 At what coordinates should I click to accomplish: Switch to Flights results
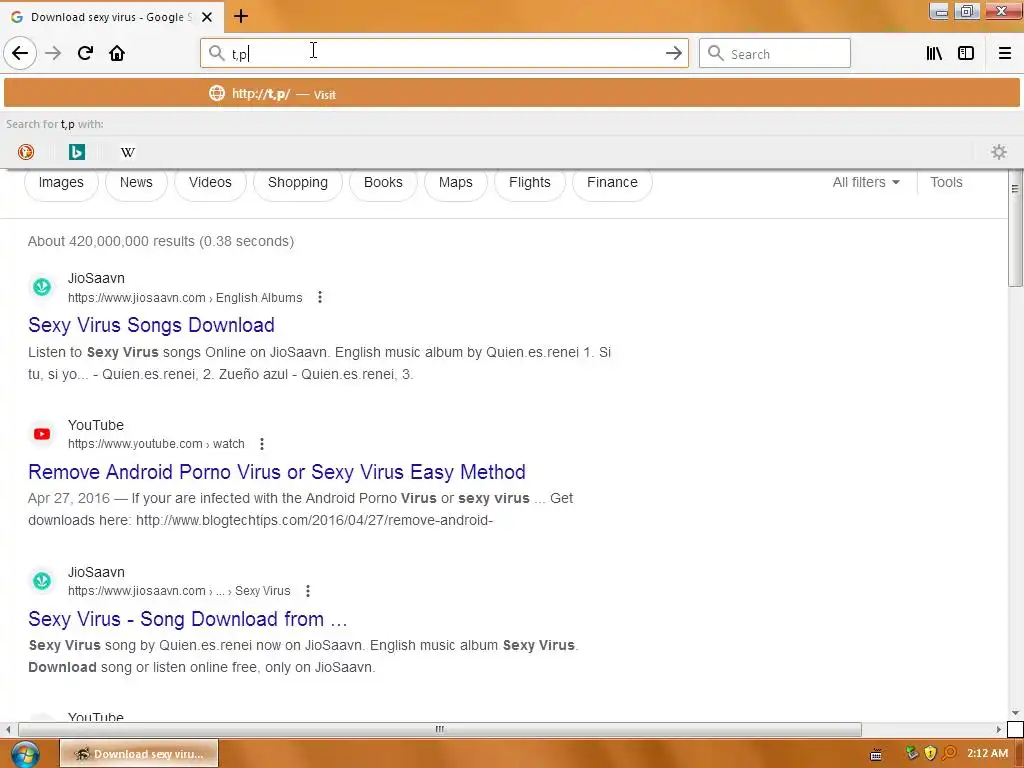pyautogui.click(x=530, y=182)
